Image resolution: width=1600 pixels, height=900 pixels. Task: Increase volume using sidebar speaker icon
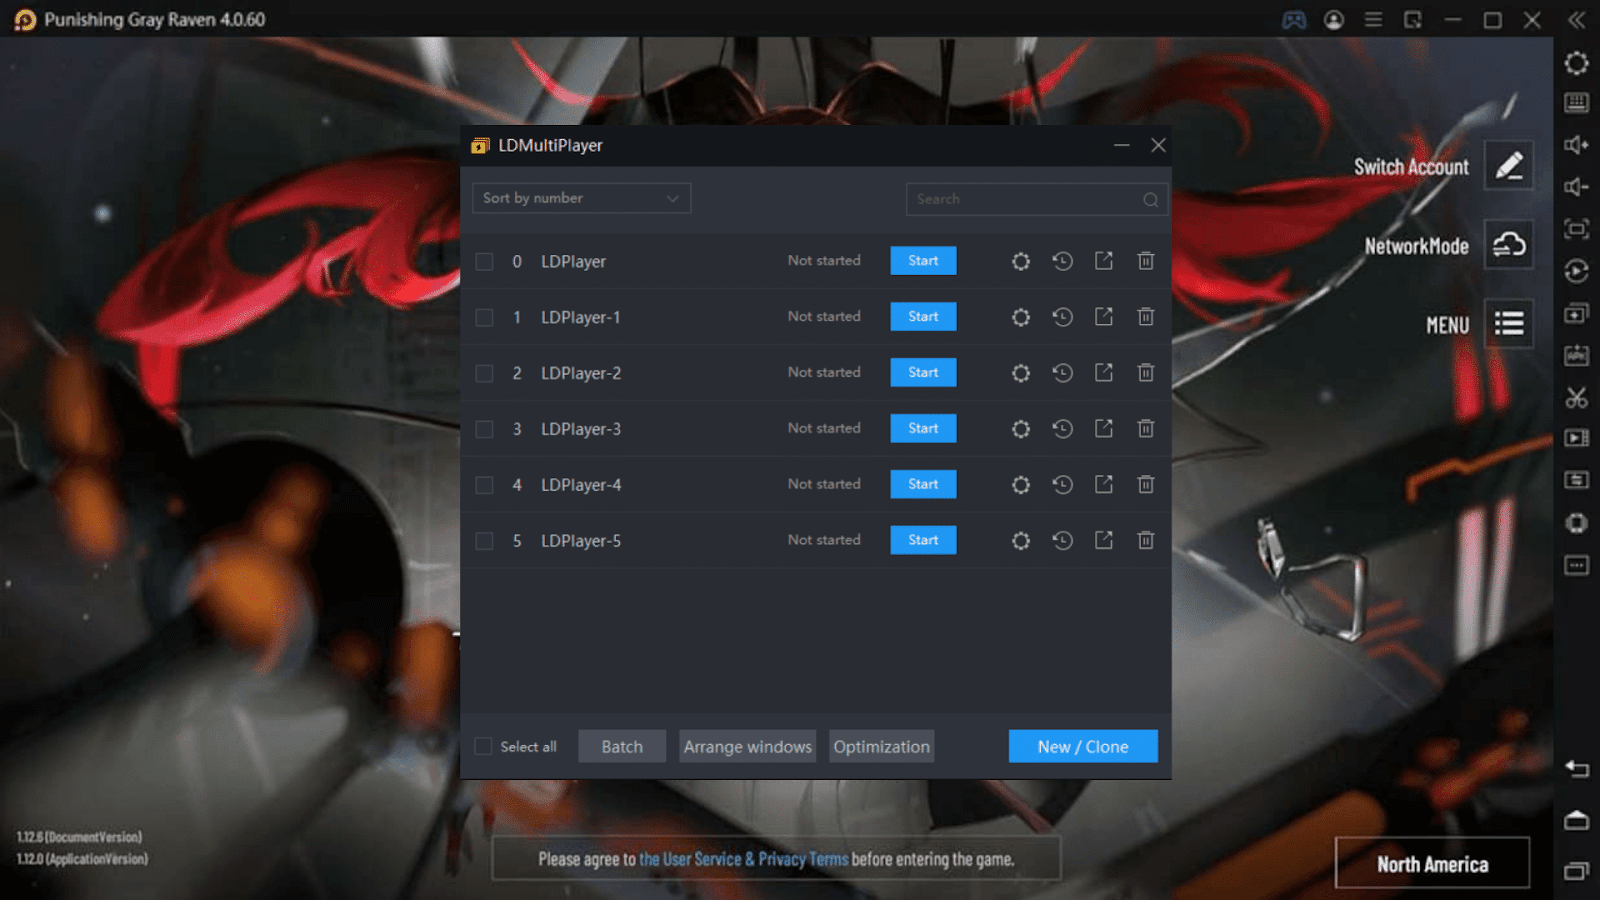tap(1576, 145)
